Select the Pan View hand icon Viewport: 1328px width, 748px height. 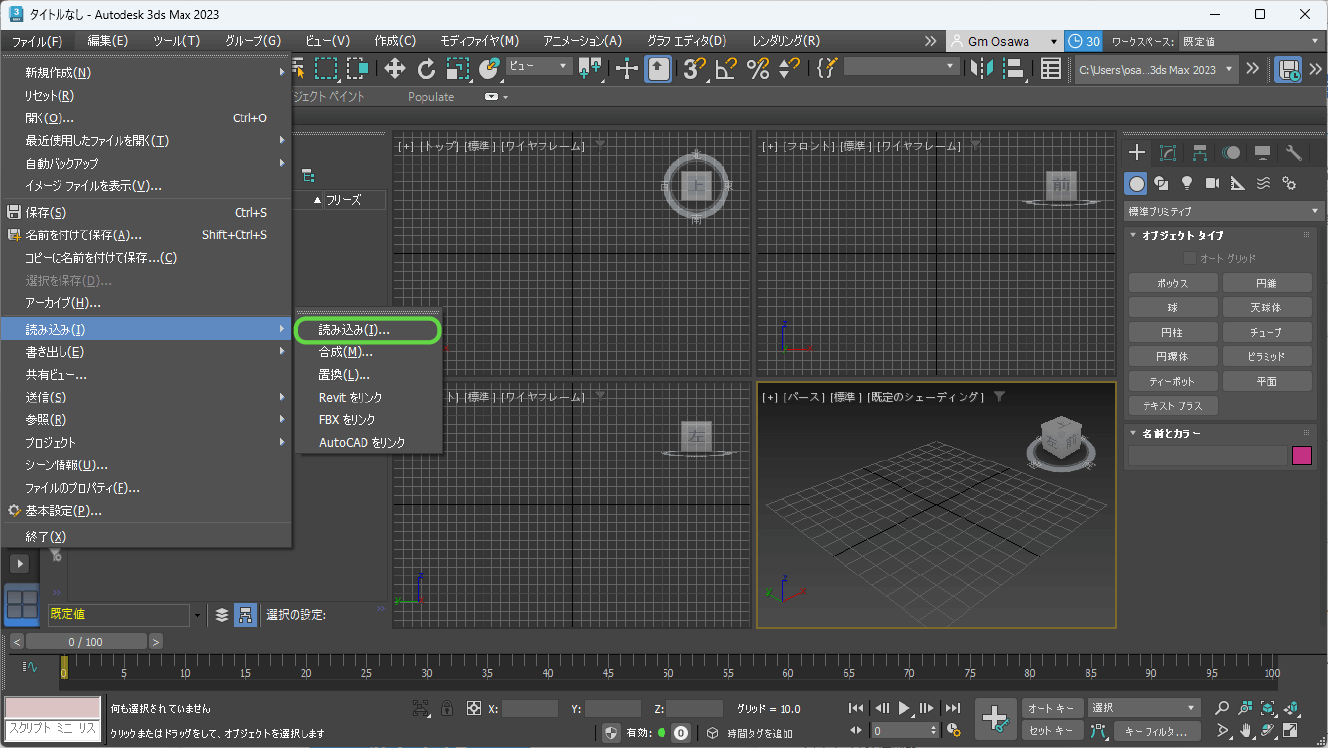coord(1245,729)
